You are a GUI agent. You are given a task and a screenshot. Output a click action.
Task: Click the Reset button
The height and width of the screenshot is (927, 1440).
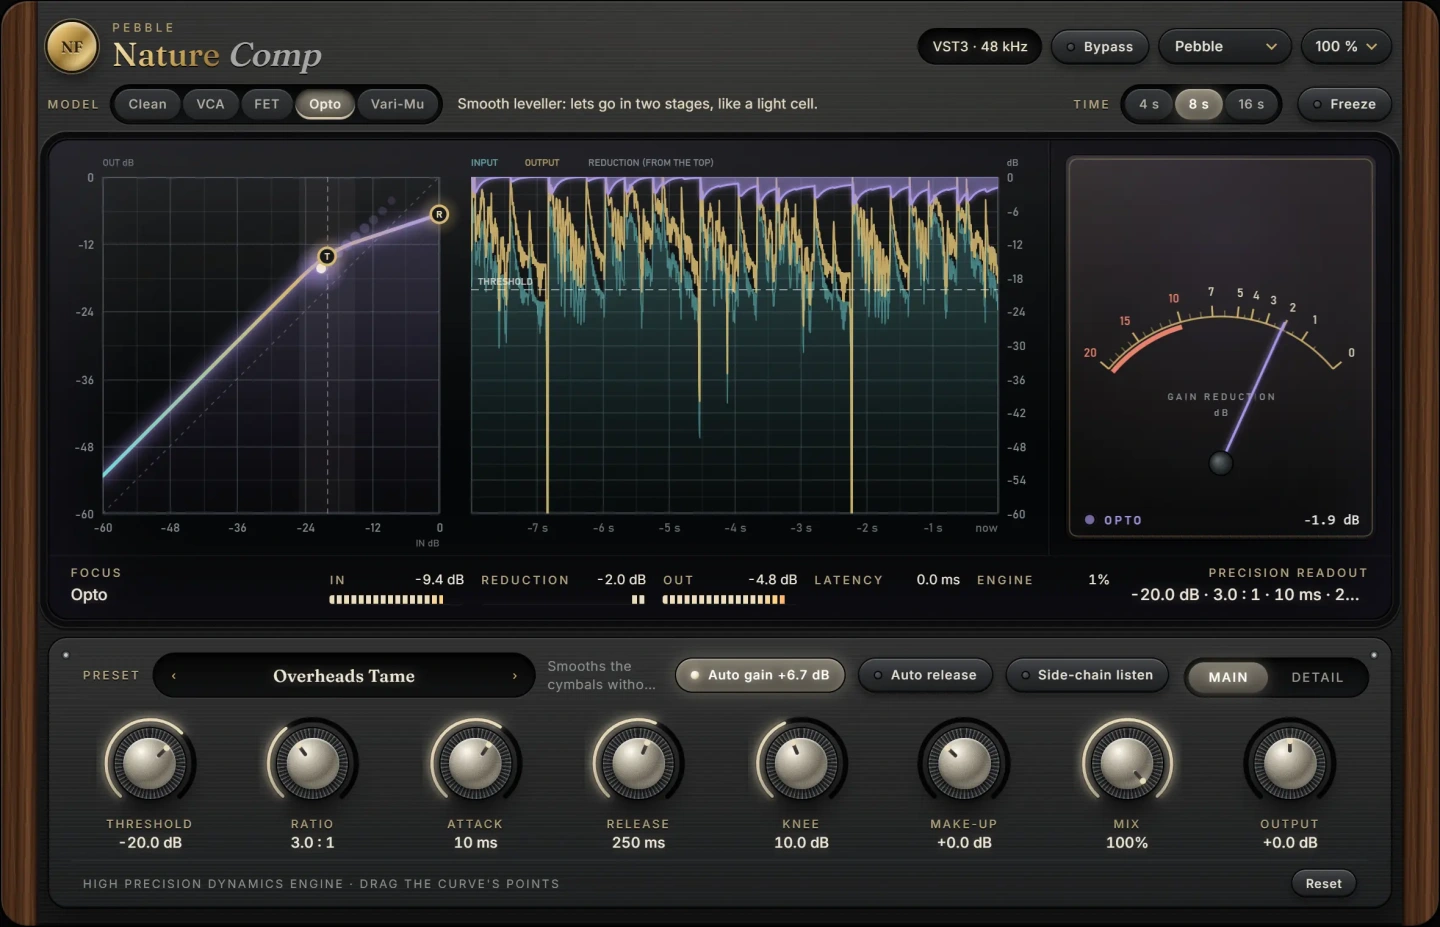point(1323,883)
